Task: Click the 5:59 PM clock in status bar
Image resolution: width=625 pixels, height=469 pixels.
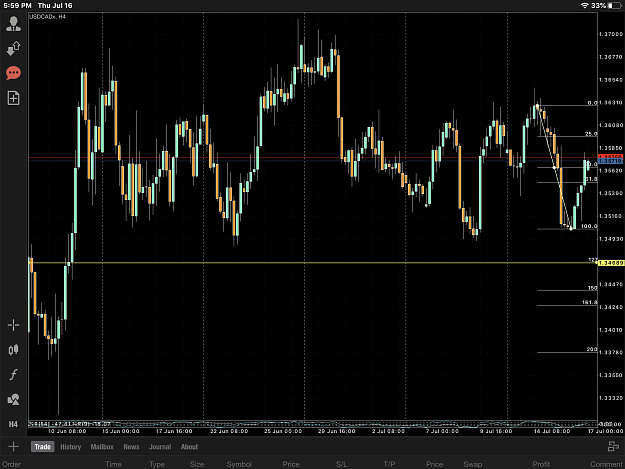Action: click(x=17, y=6)
